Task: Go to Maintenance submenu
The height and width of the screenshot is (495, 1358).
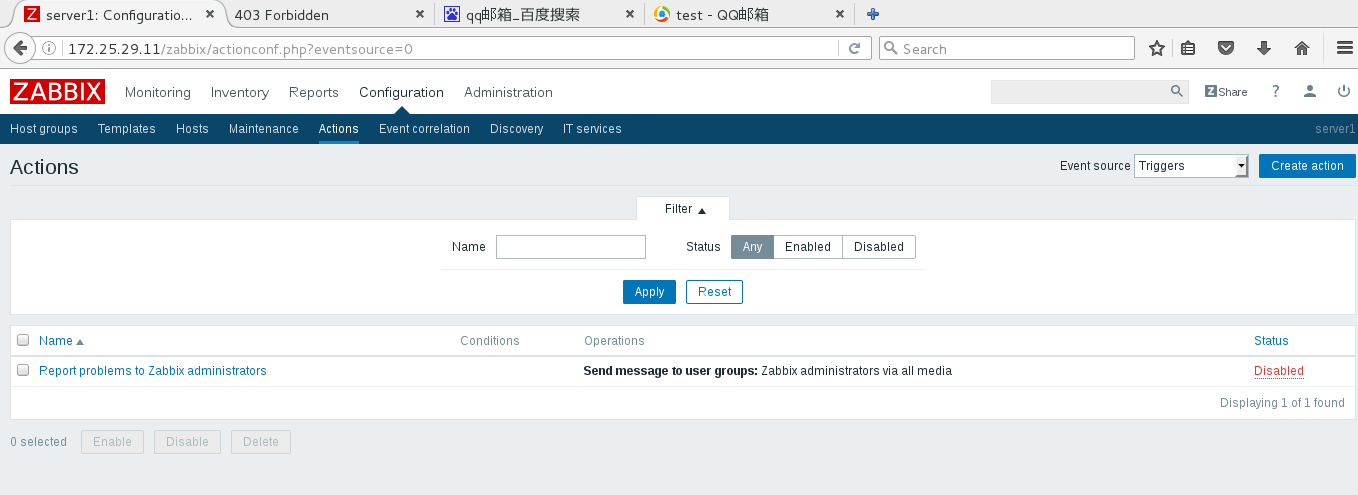Action: point(264,129)
